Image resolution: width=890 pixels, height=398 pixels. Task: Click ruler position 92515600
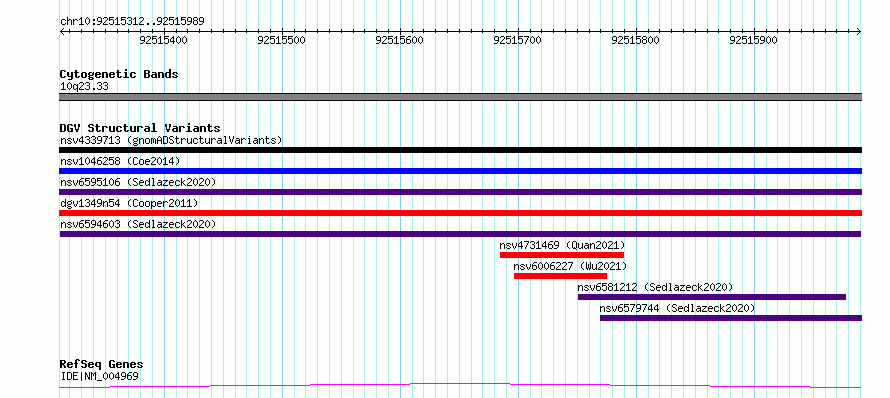[400, 40]
